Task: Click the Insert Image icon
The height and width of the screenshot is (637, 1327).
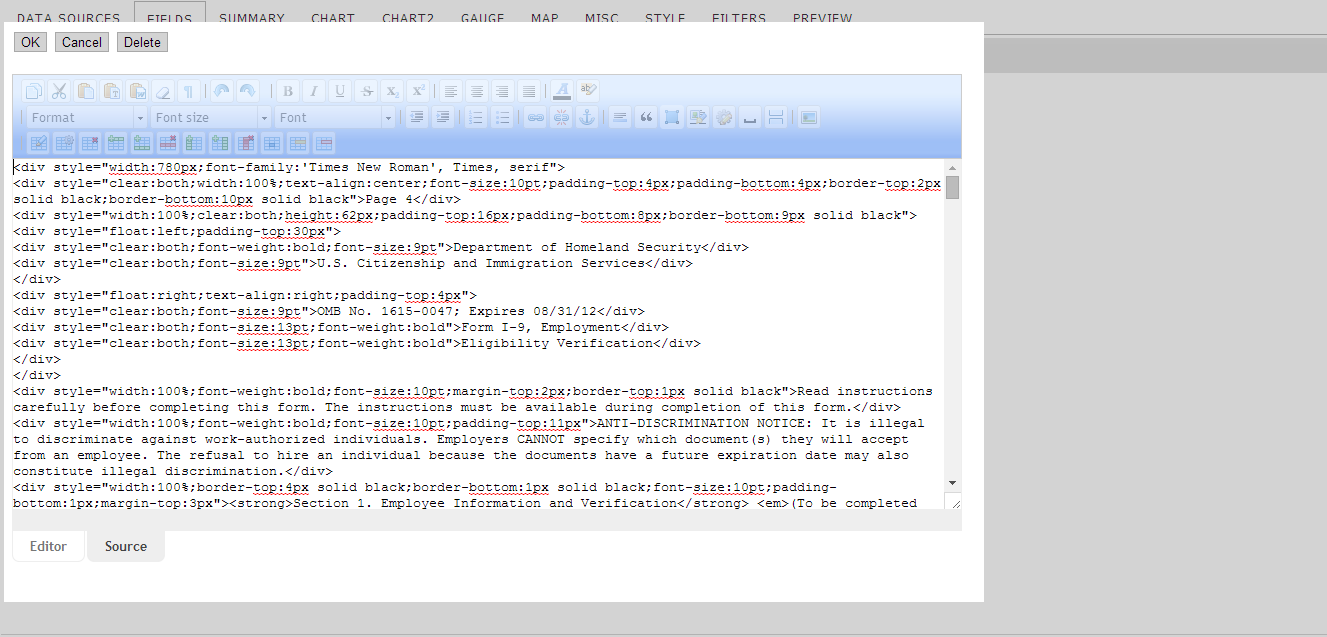Action: tap(809, 117)
